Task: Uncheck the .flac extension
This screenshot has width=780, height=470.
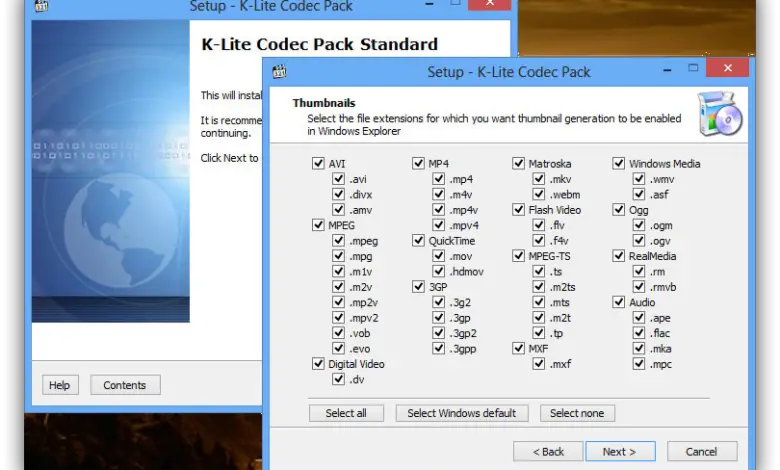Action: (x=639, y=333)
